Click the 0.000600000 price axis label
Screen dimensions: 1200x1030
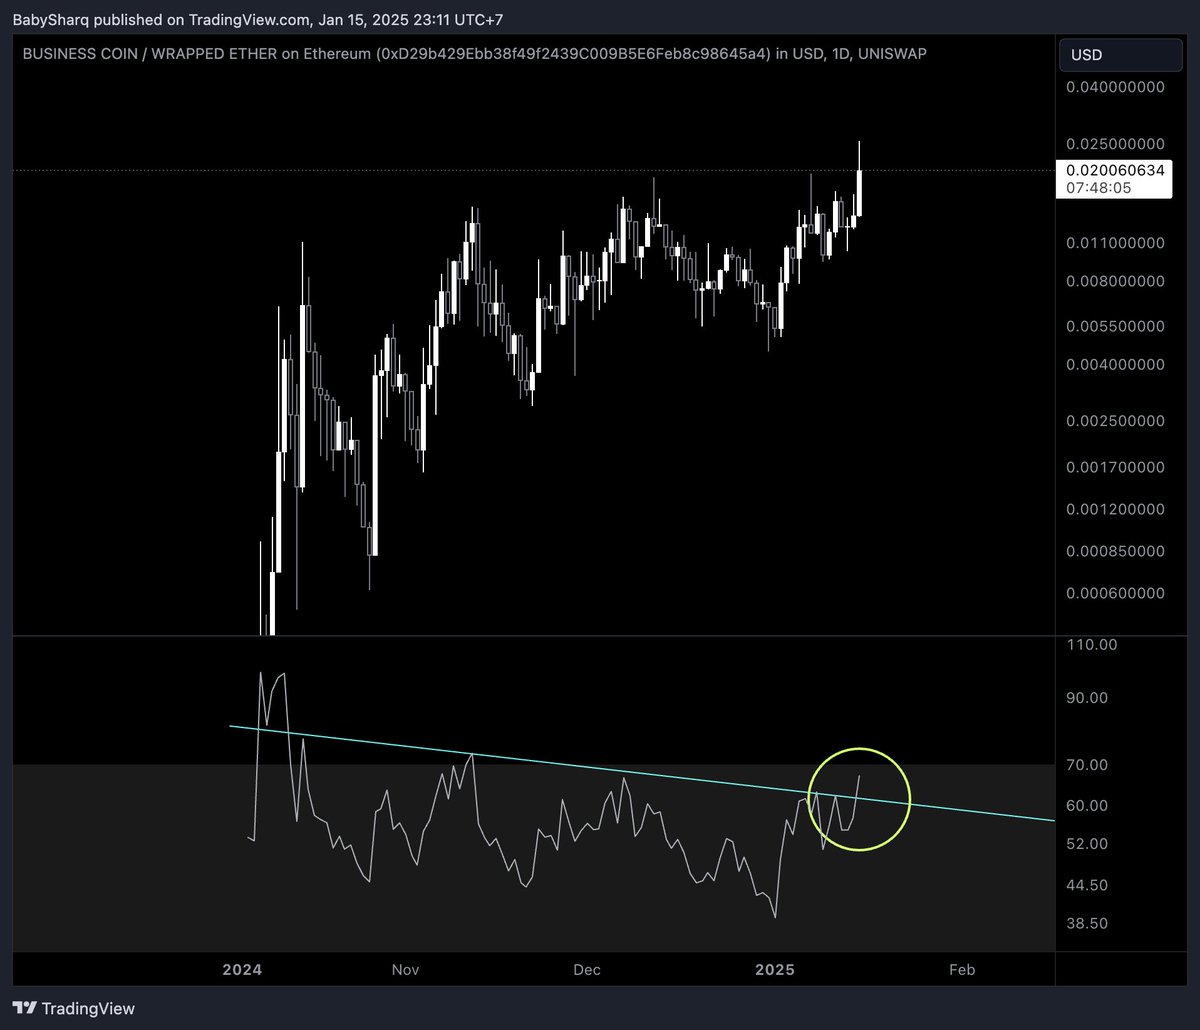(x=1115, y=593)
